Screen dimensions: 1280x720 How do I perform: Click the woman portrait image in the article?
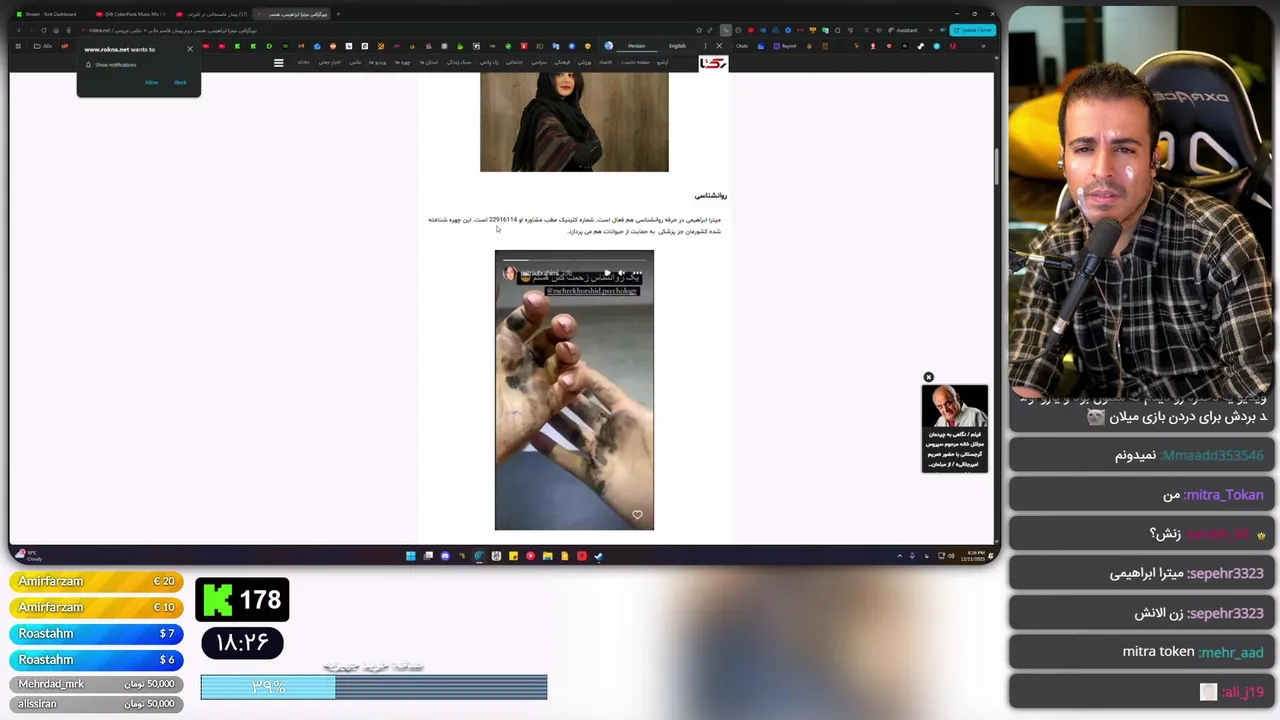click(x=574, y=122)
